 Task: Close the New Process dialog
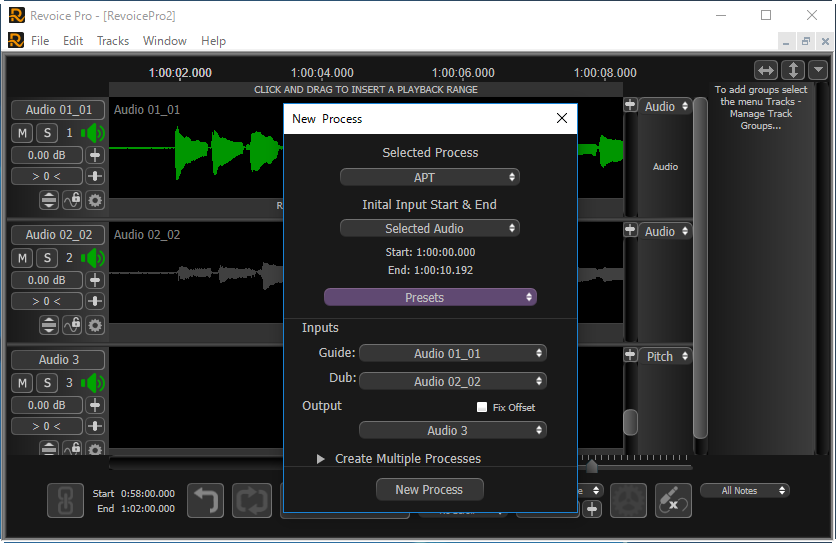pos(562,118)
